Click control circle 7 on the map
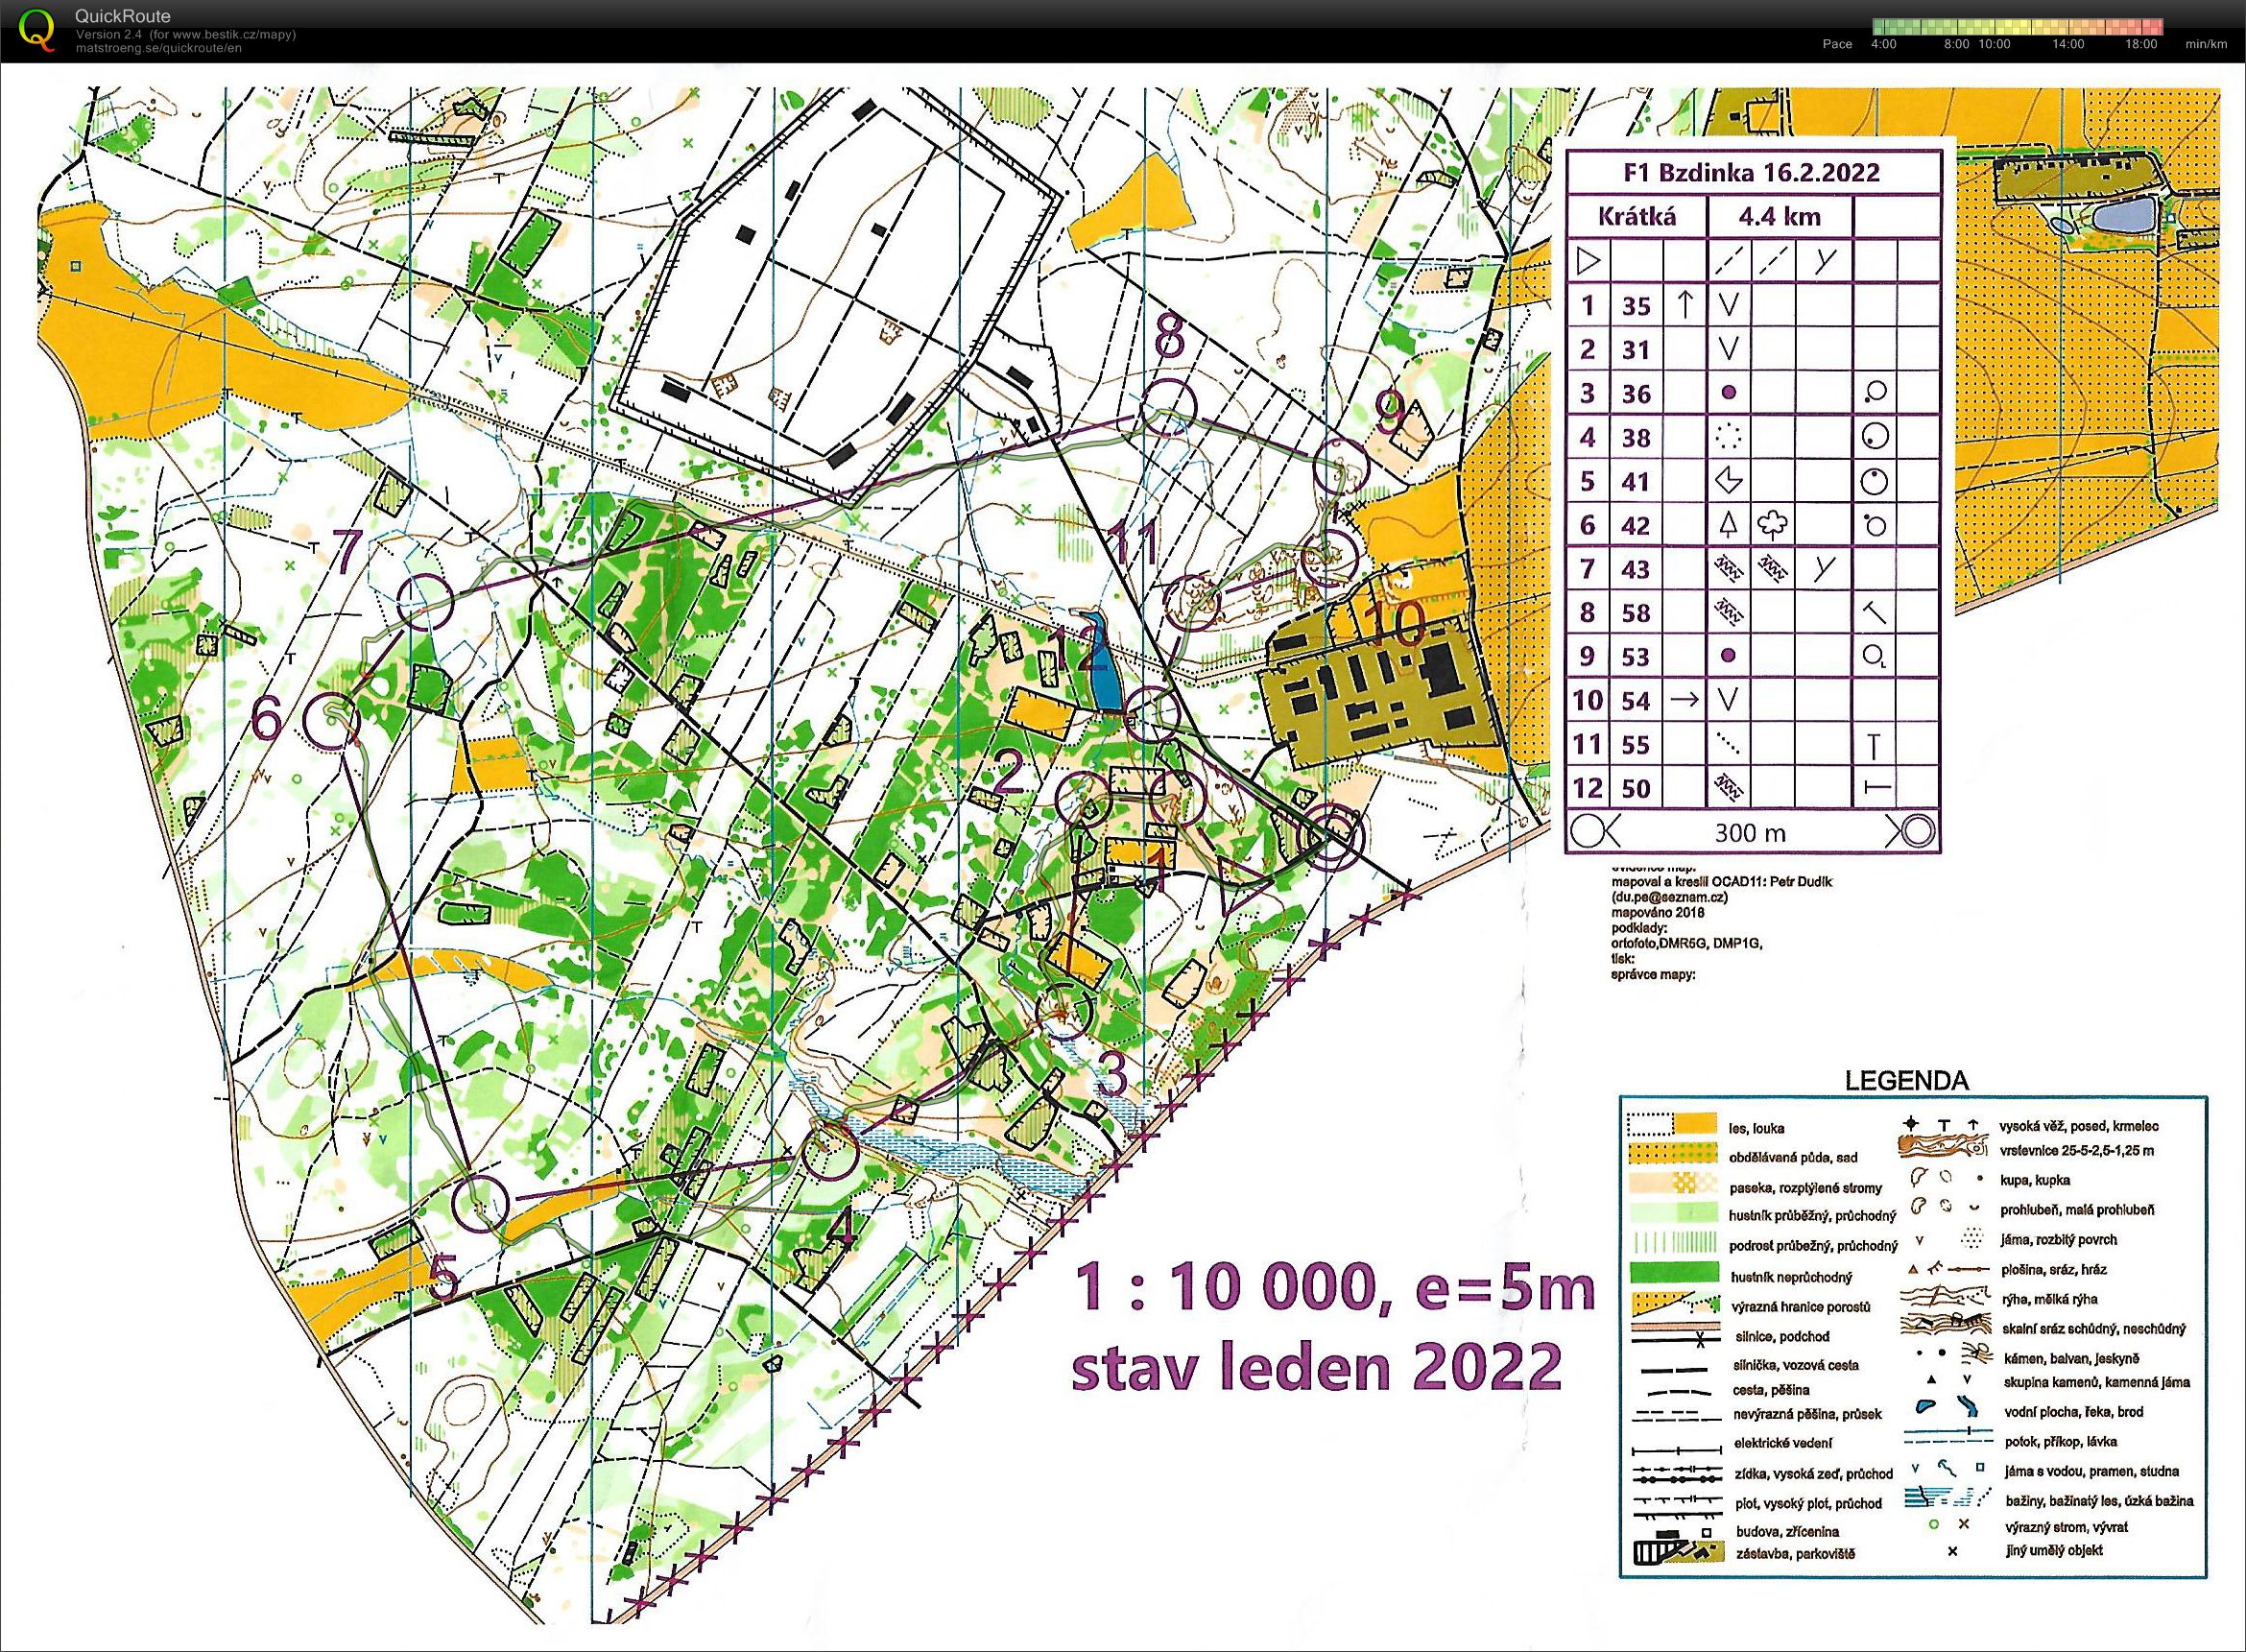The height and width of the screenshot is (1652, 2246). point(426,603)
